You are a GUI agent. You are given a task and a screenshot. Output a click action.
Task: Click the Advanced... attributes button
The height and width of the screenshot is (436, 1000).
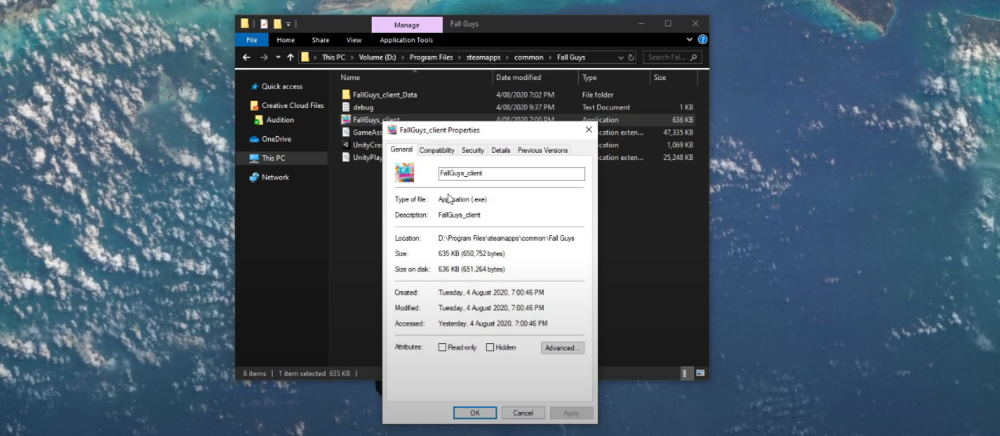tap(562, 347)
